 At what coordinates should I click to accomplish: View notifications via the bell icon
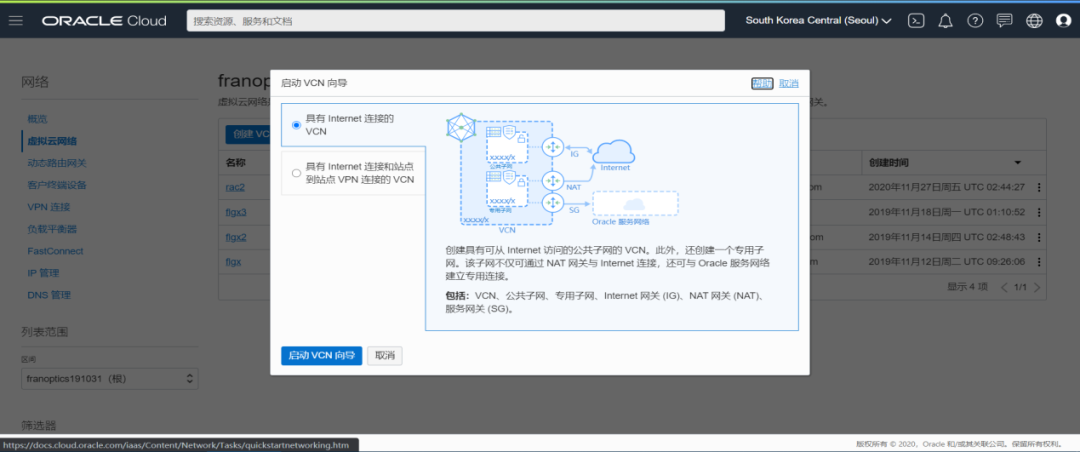946,21
